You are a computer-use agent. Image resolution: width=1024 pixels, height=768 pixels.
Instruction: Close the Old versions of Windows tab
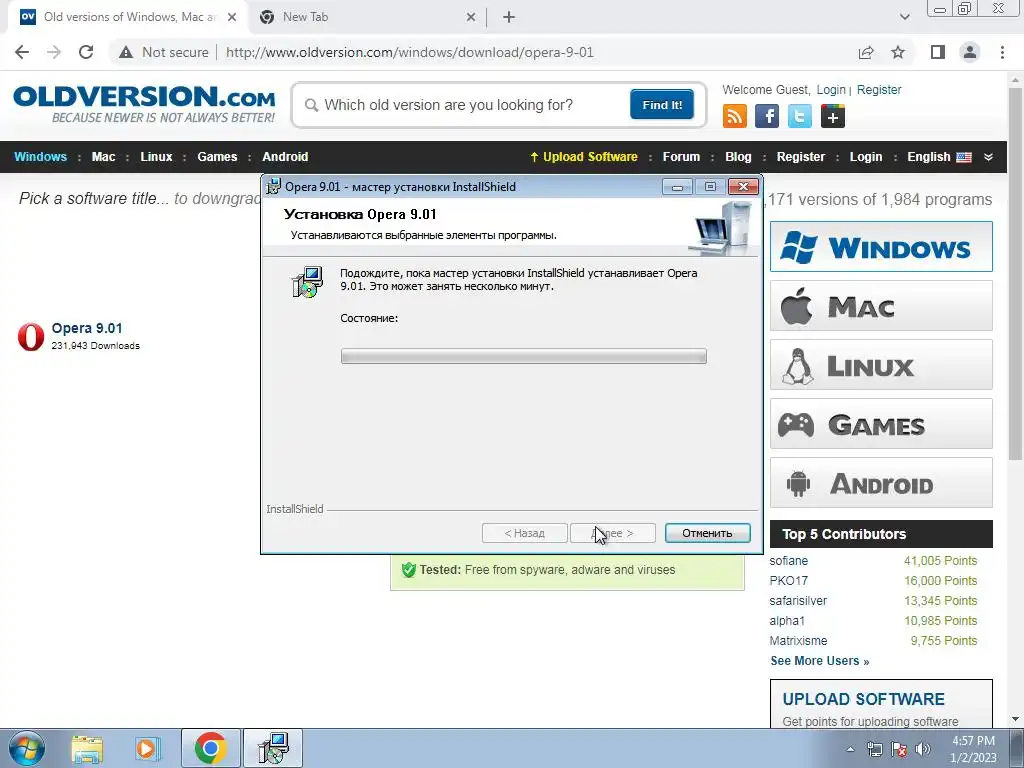point(232,17)
